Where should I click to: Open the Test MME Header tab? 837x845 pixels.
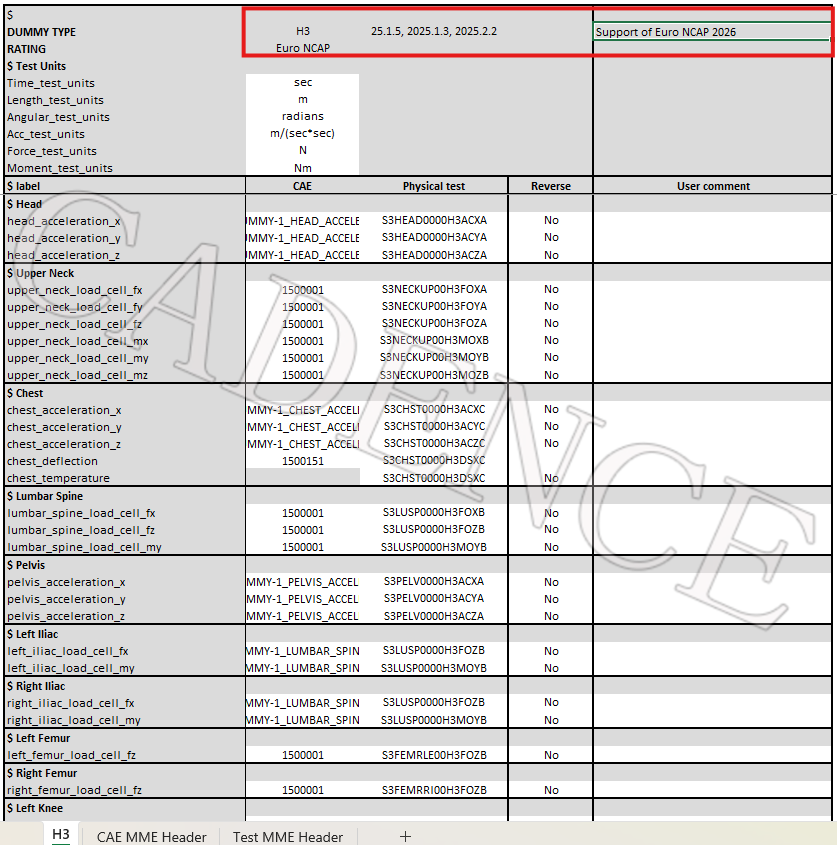(288, 836)
